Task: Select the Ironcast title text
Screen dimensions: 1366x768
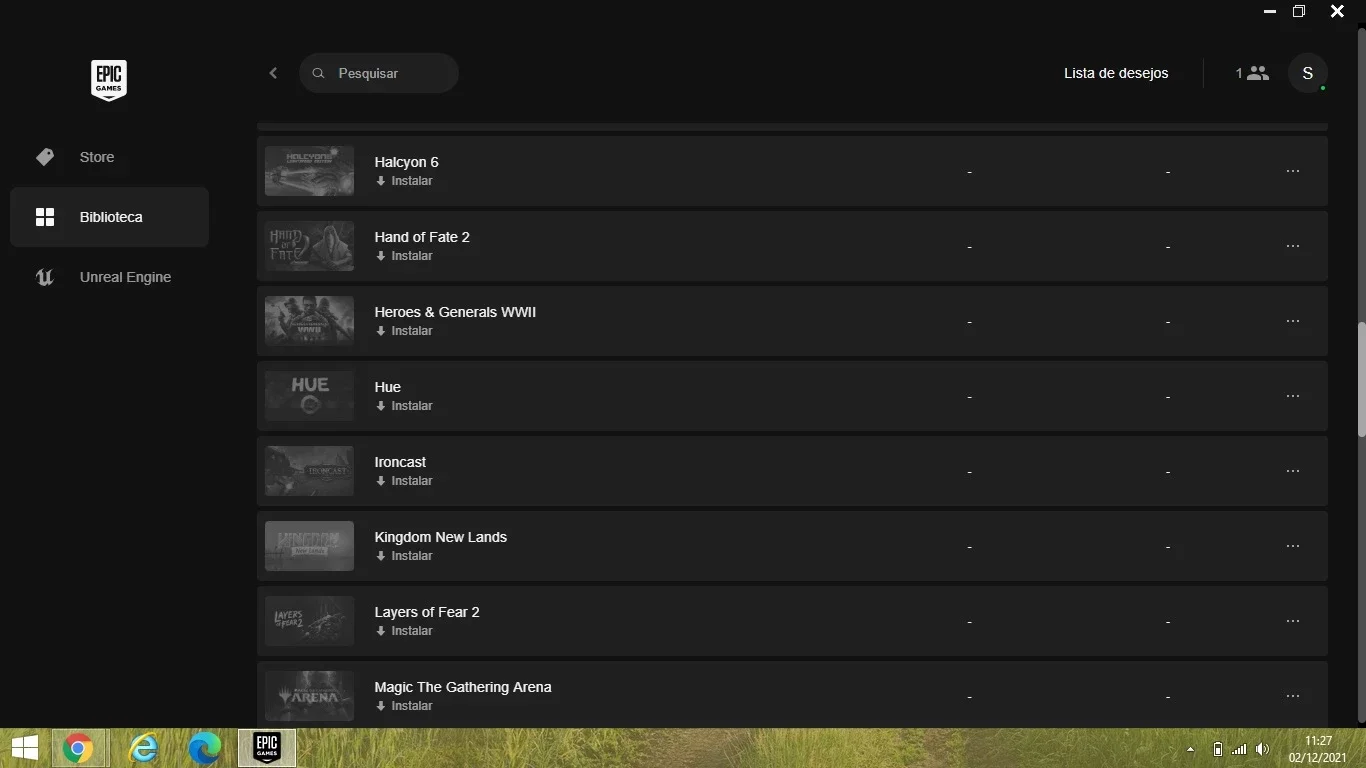Action: pyautogui.click(x=400, y=462)
